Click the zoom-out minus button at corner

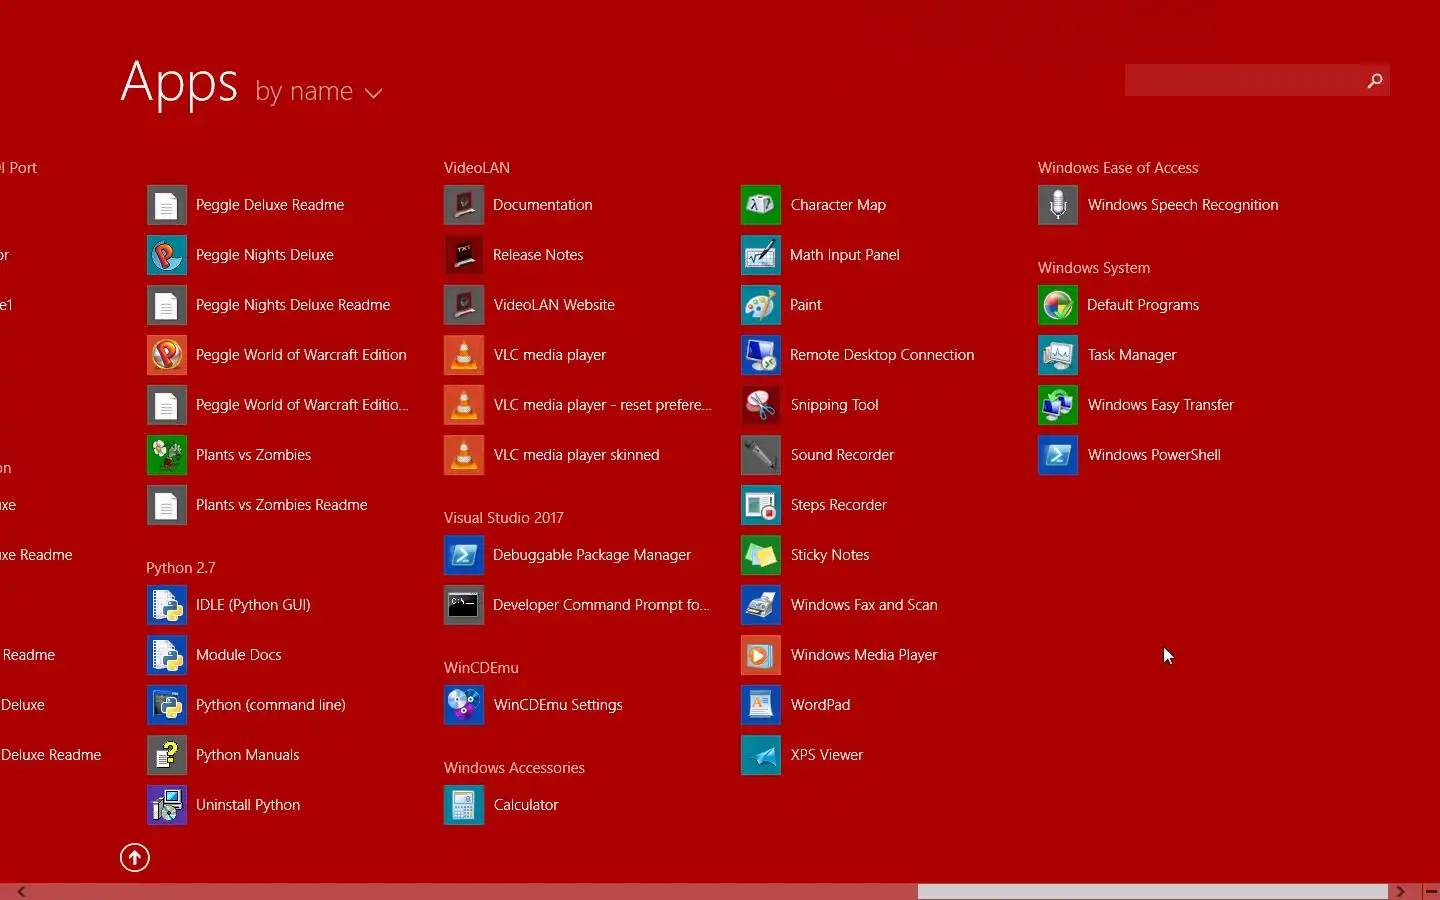pyautogui.click(x=1431, y=892)
